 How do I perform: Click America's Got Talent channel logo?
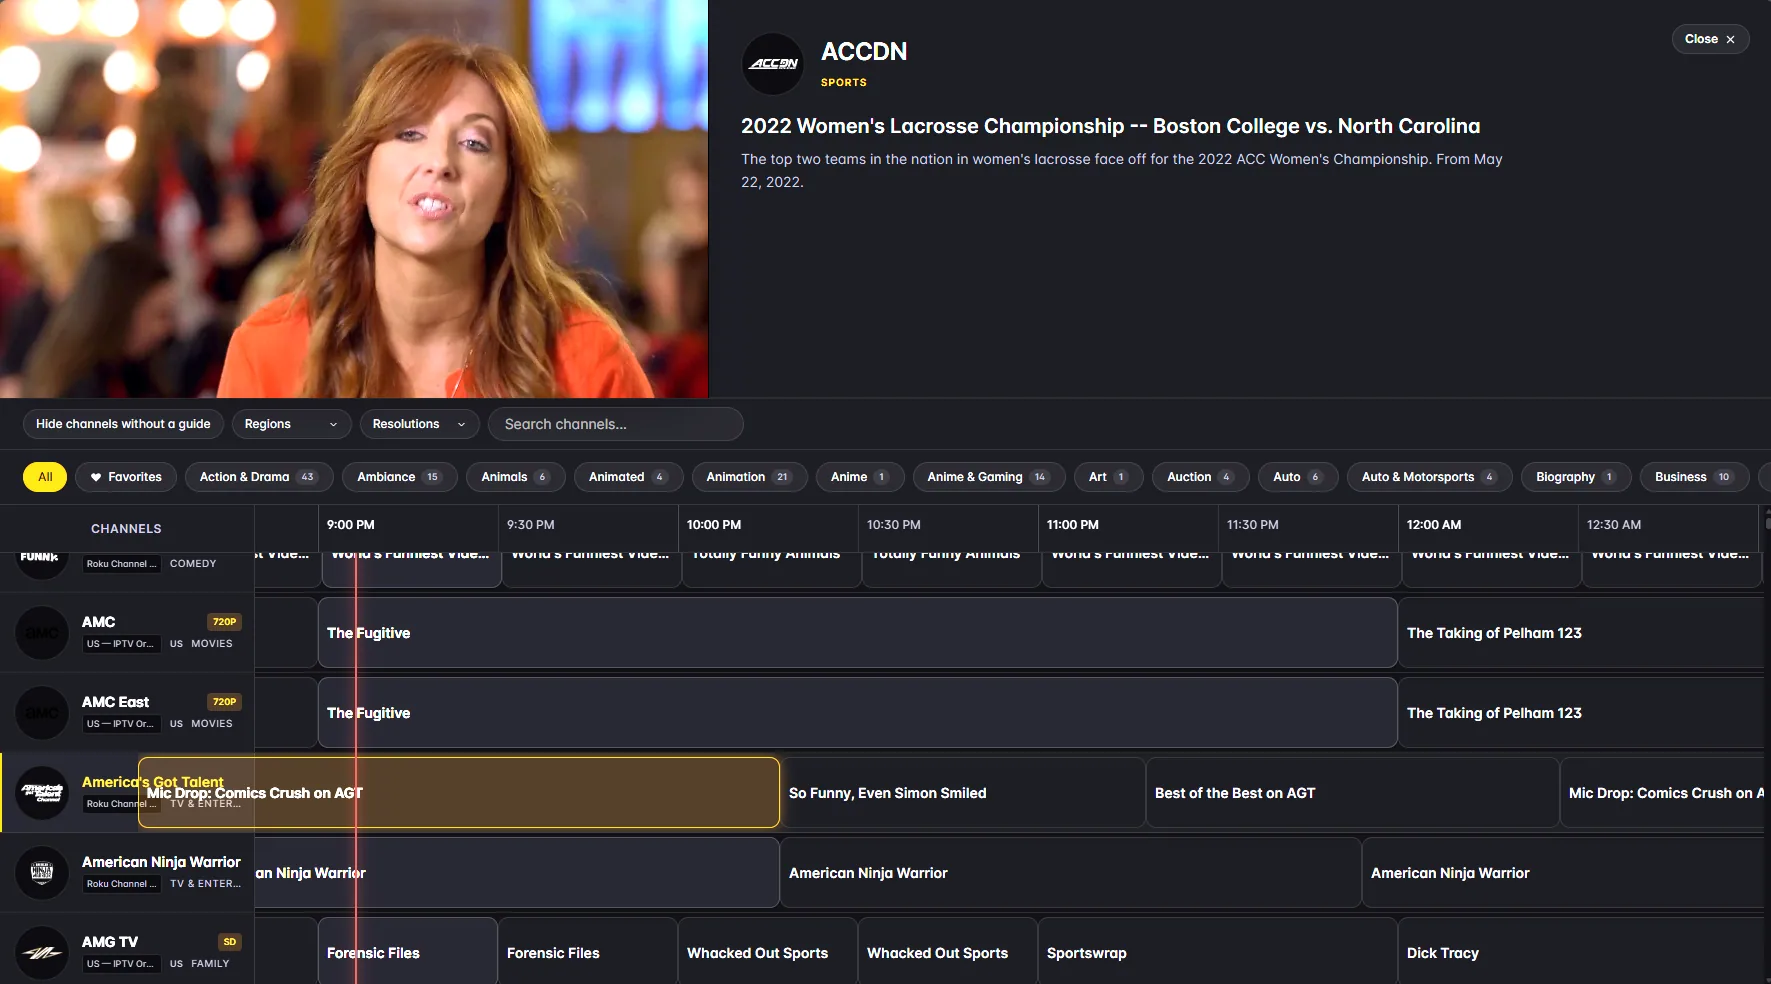(42, 793)
